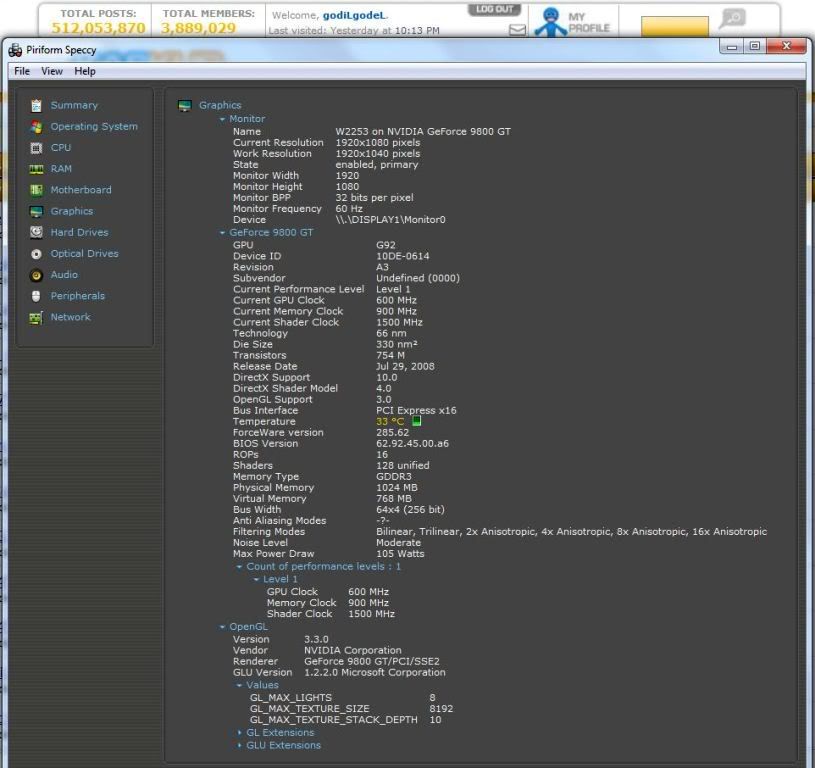Click the Renderer GeForce 9800 GT/PCI/SSE2 value

[x=372, y=661]
